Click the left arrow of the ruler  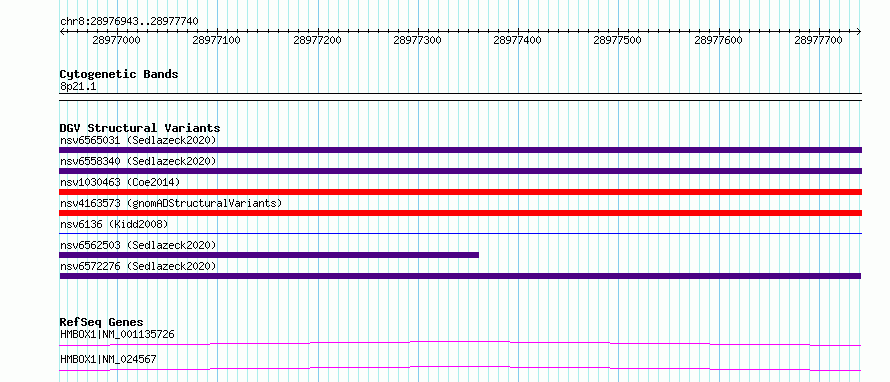point(62,31)
